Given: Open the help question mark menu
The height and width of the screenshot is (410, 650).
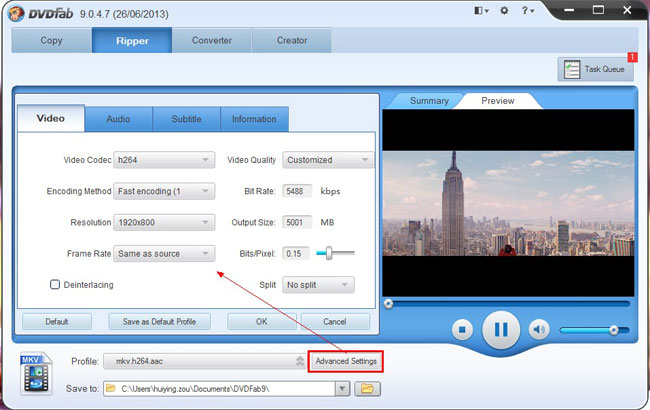Looking at the screenshot, I should pos(527,11).
